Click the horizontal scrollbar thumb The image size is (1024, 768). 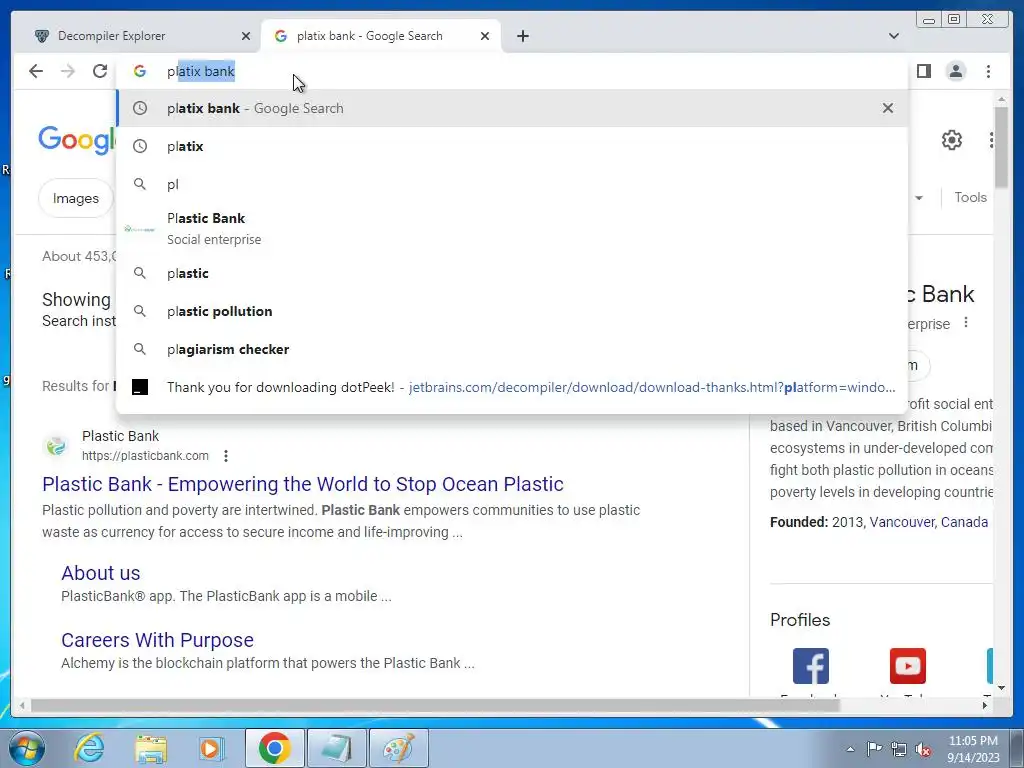(435, 705)
